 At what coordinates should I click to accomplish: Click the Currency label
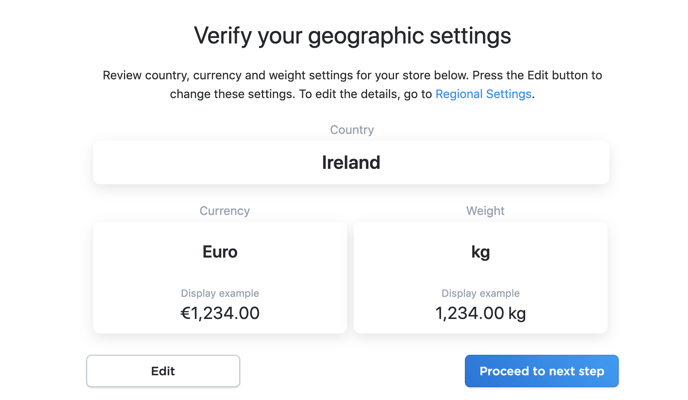coord(224,211)
